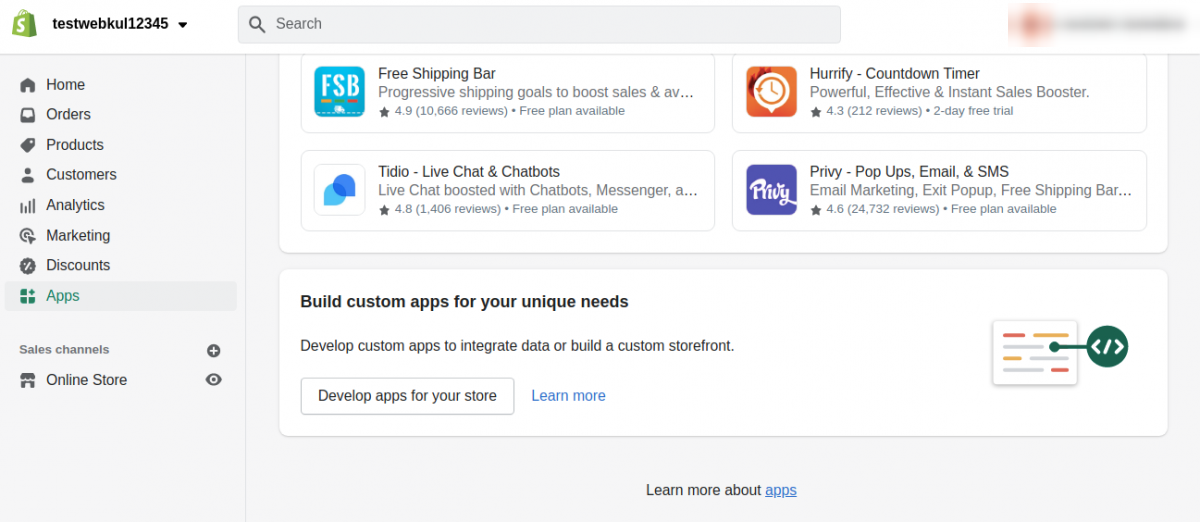Click the Home house icon
Screen dimensions: 1200x522
28,85
